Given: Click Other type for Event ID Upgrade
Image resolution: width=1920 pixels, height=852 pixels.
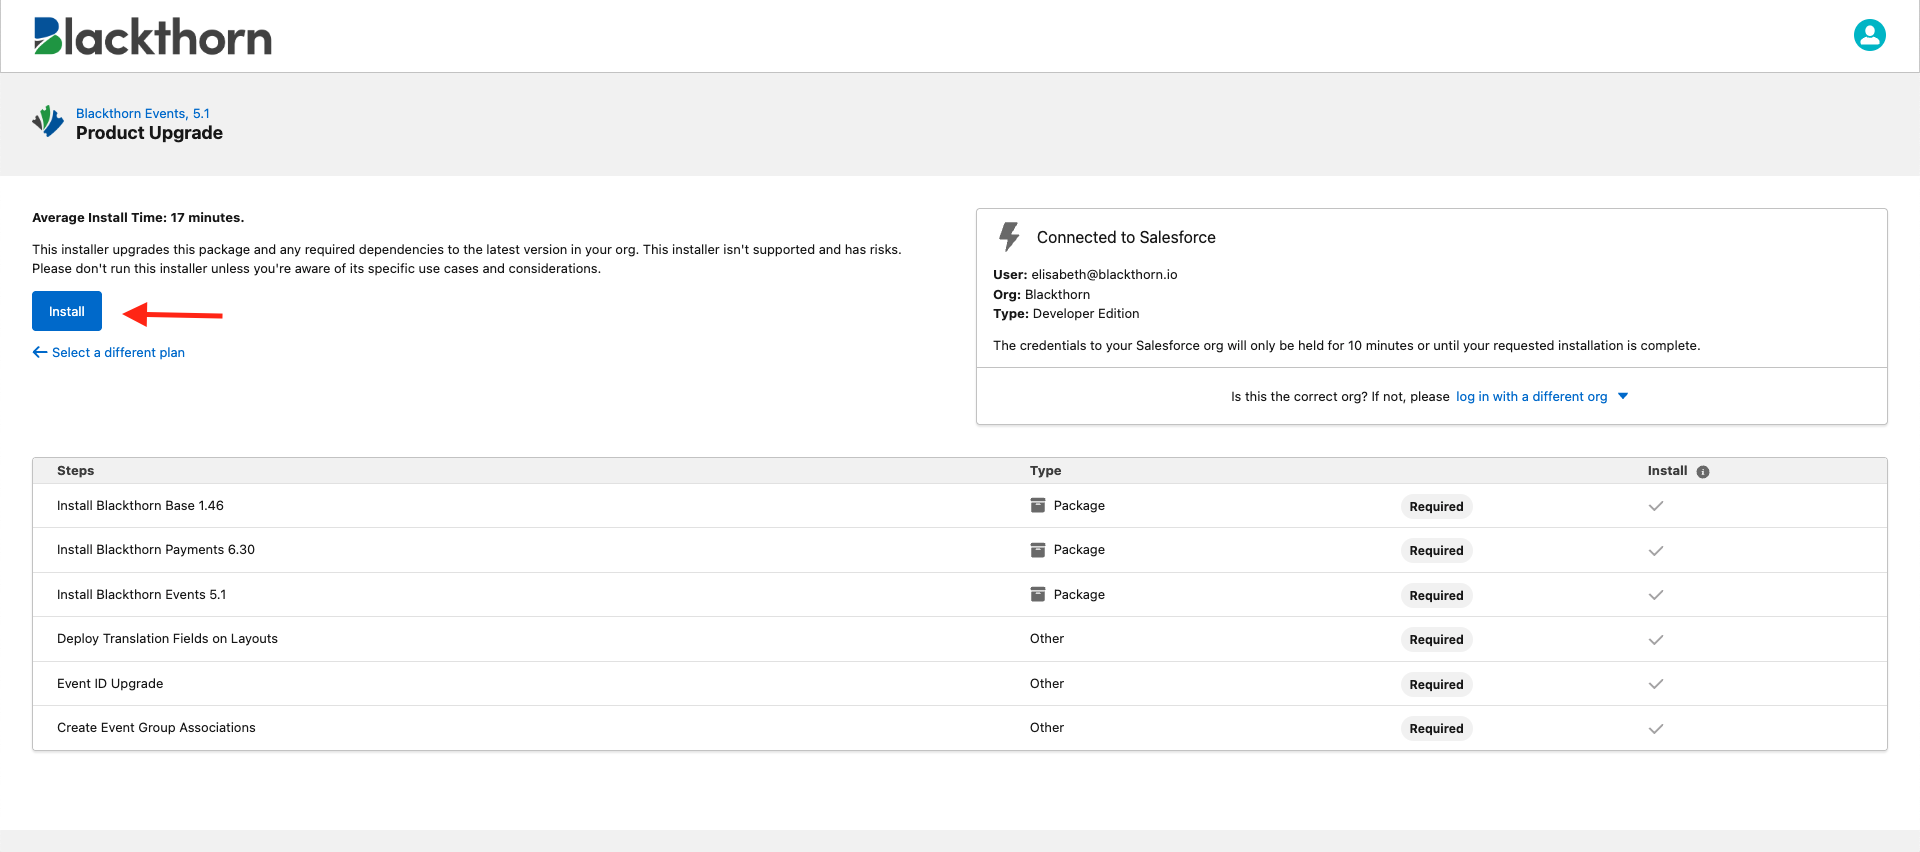Looking at the screenshot, I should [x=1047, y=684].
